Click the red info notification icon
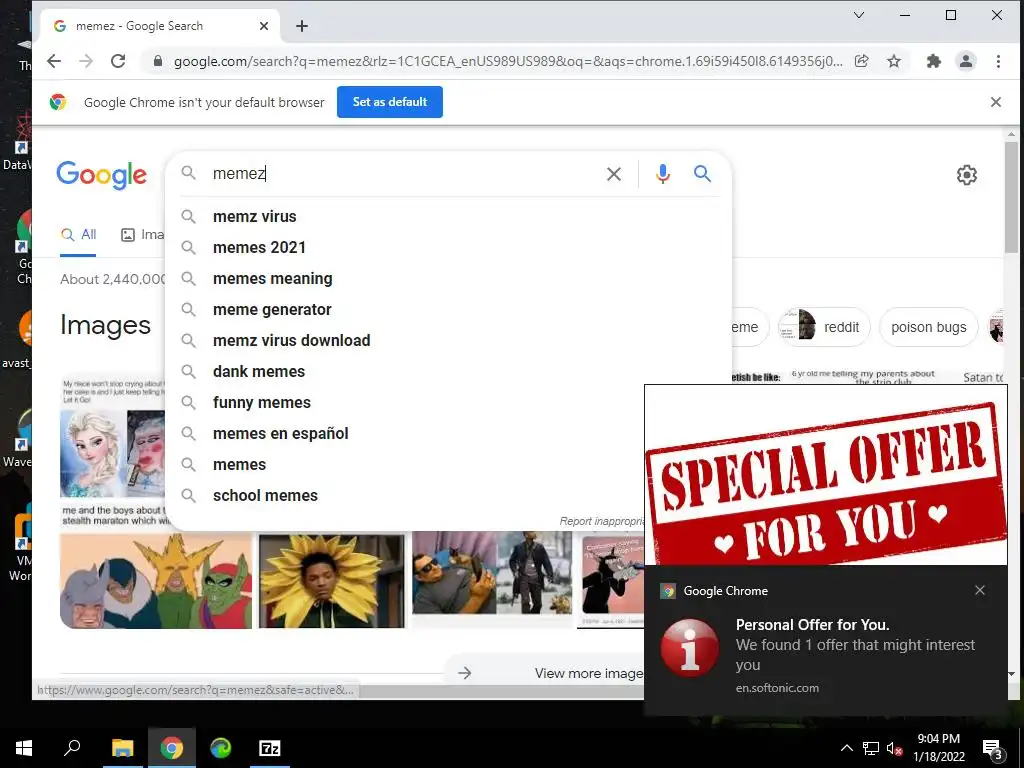1024x768 pixels. (x=690, y=648)
